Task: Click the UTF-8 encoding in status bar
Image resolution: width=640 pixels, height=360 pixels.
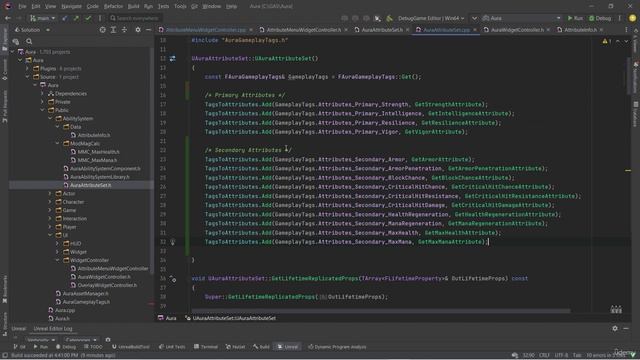Action: pos(561,356)
